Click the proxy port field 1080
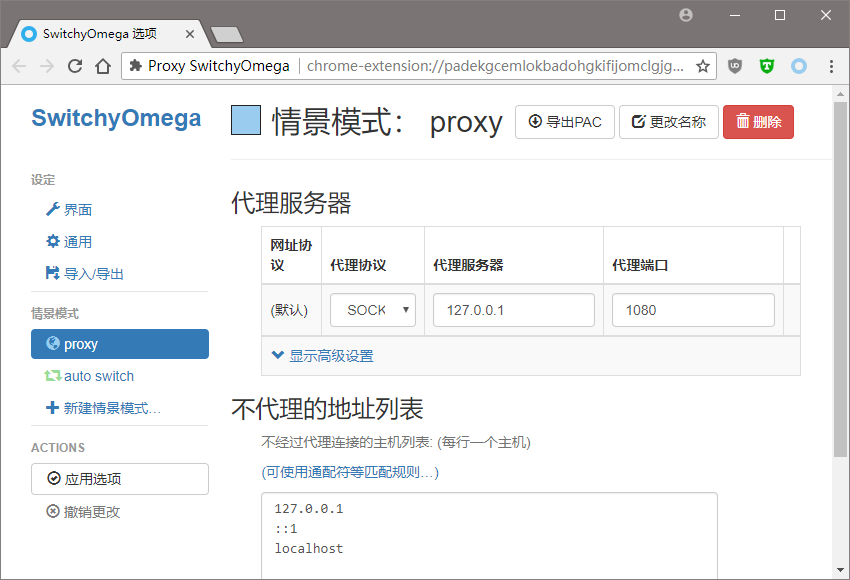Screen dimensions: 850x580 (693, 310)
